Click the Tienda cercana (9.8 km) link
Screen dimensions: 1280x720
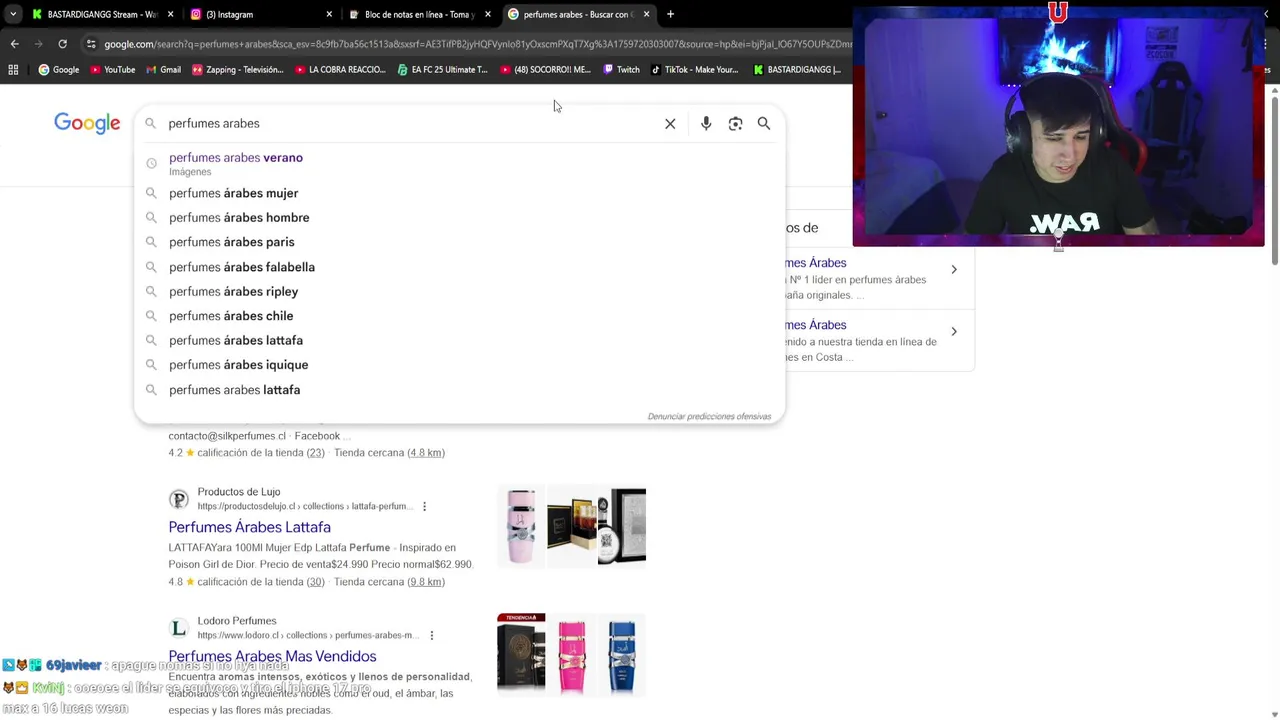[x=389, y=582]
